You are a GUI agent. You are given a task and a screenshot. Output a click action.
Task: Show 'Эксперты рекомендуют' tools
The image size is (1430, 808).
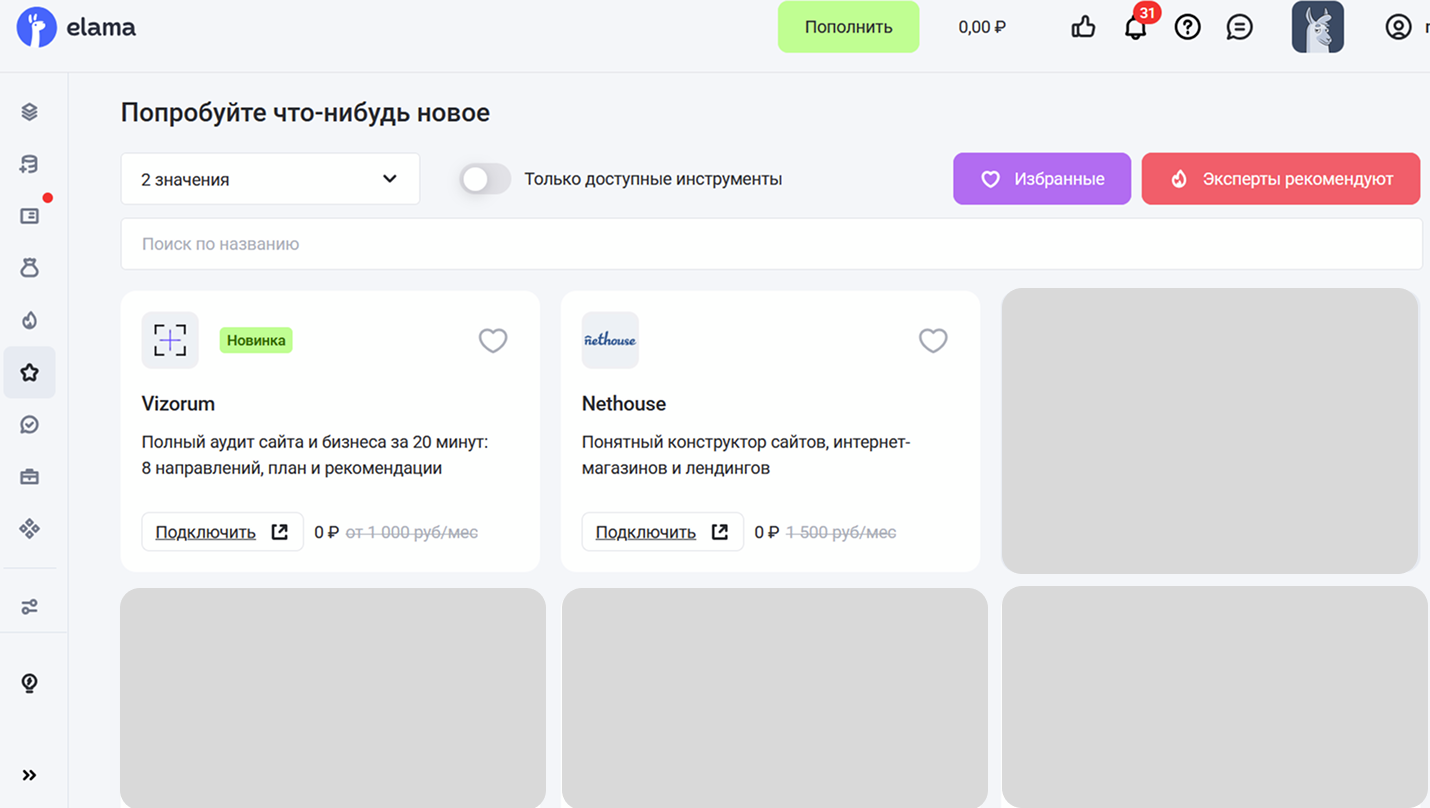[1281, 179]
